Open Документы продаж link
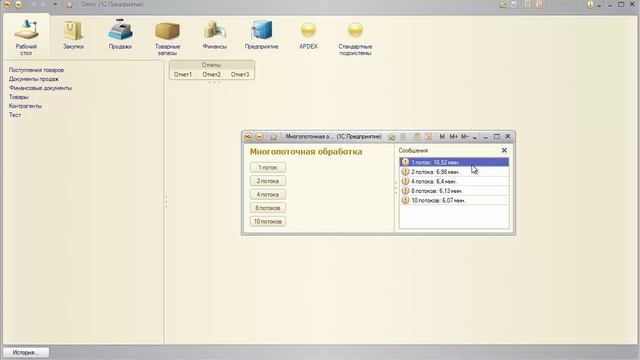This screenshot has width=640, height=360. coord(34,79)
